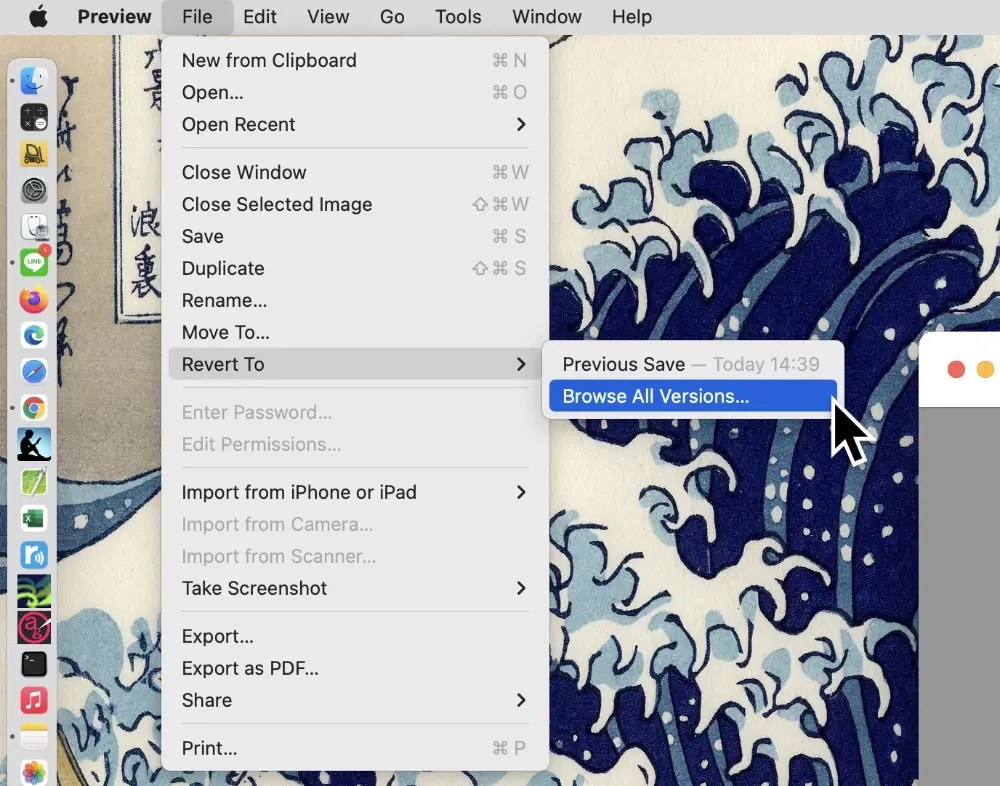Select the Open… menu item
Image resolution: width=1000 pixels, height=786 pixels.
coord(355,93)
